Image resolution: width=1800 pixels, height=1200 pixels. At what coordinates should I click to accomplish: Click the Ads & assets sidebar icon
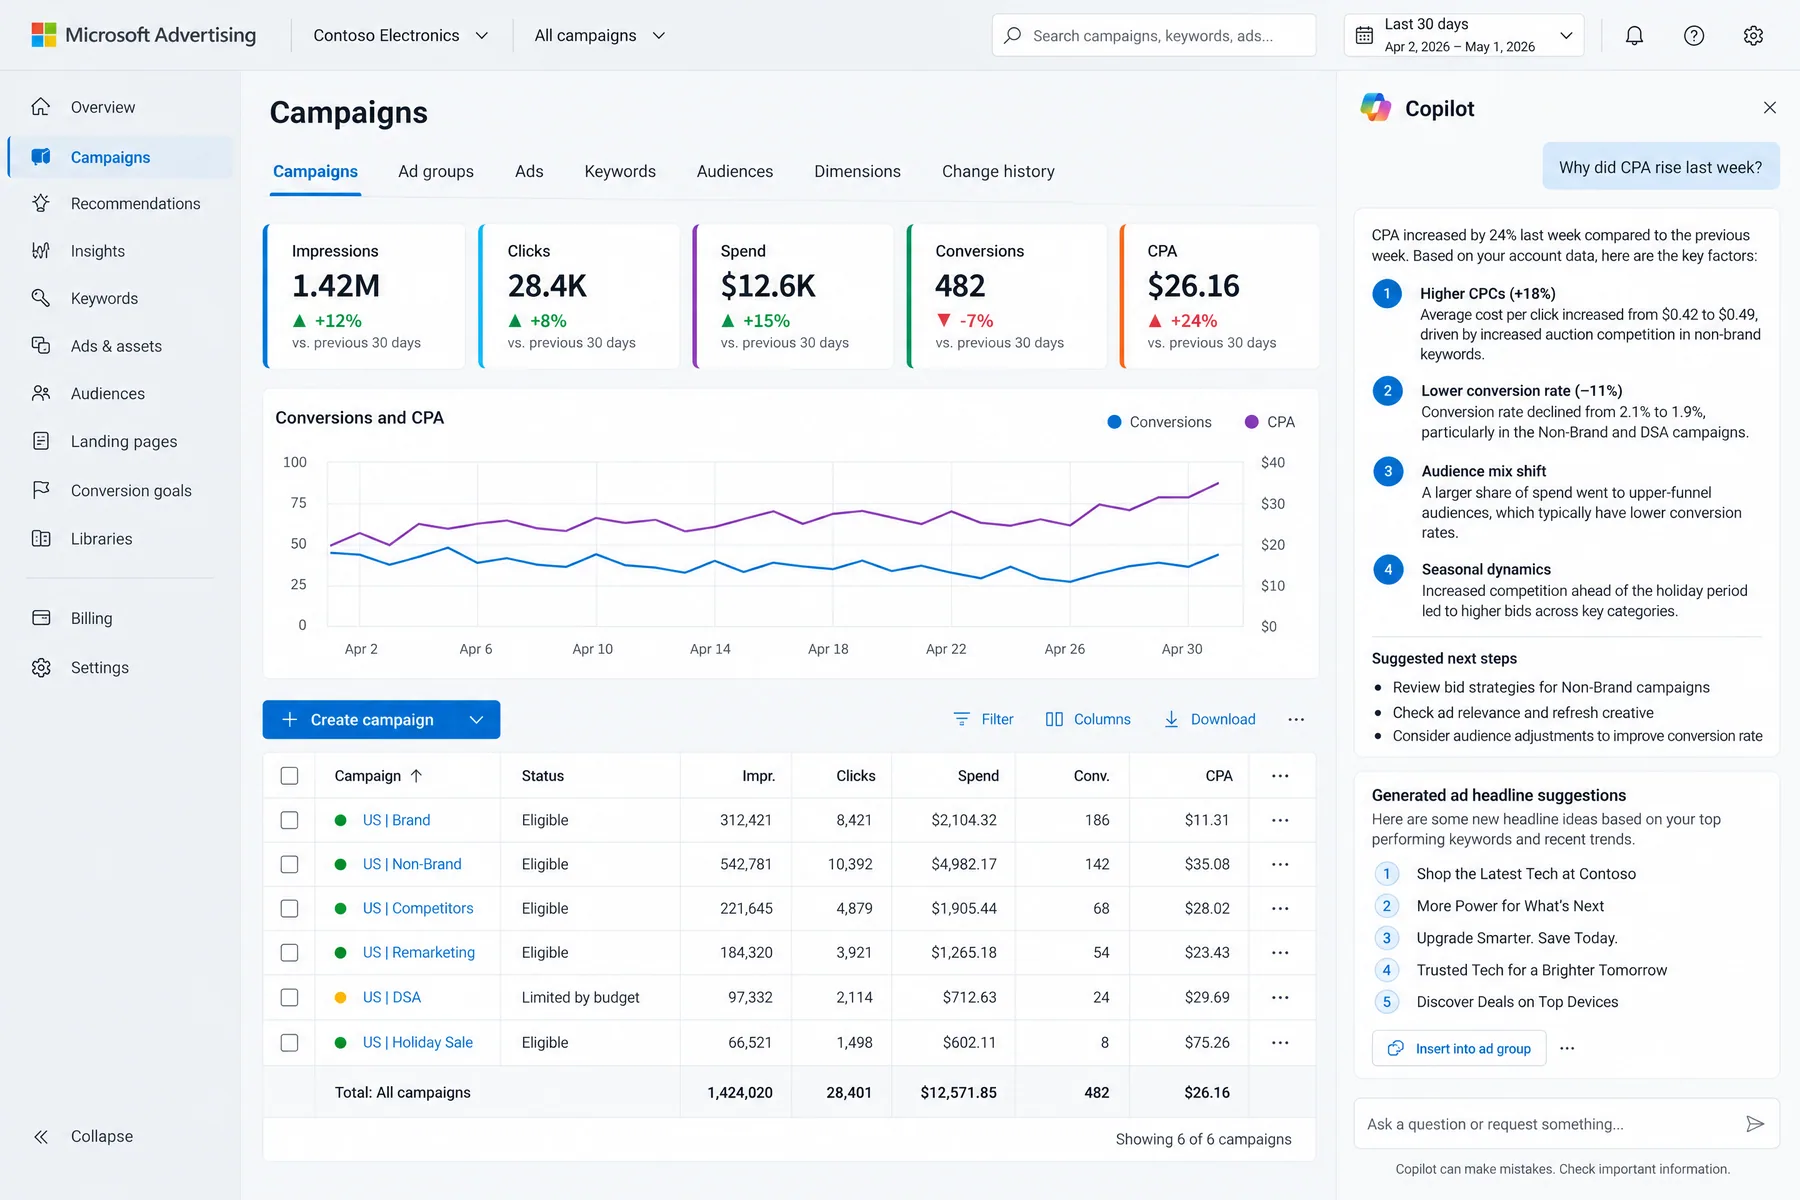pyautogui.click(x=41, y=346)
